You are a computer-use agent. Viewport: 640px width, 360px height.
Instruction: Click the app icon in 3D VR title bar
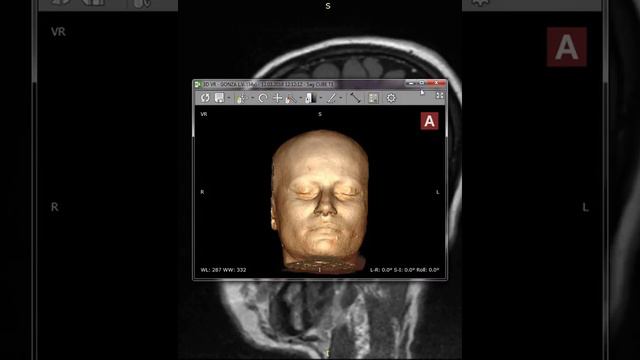pos(198,84)
